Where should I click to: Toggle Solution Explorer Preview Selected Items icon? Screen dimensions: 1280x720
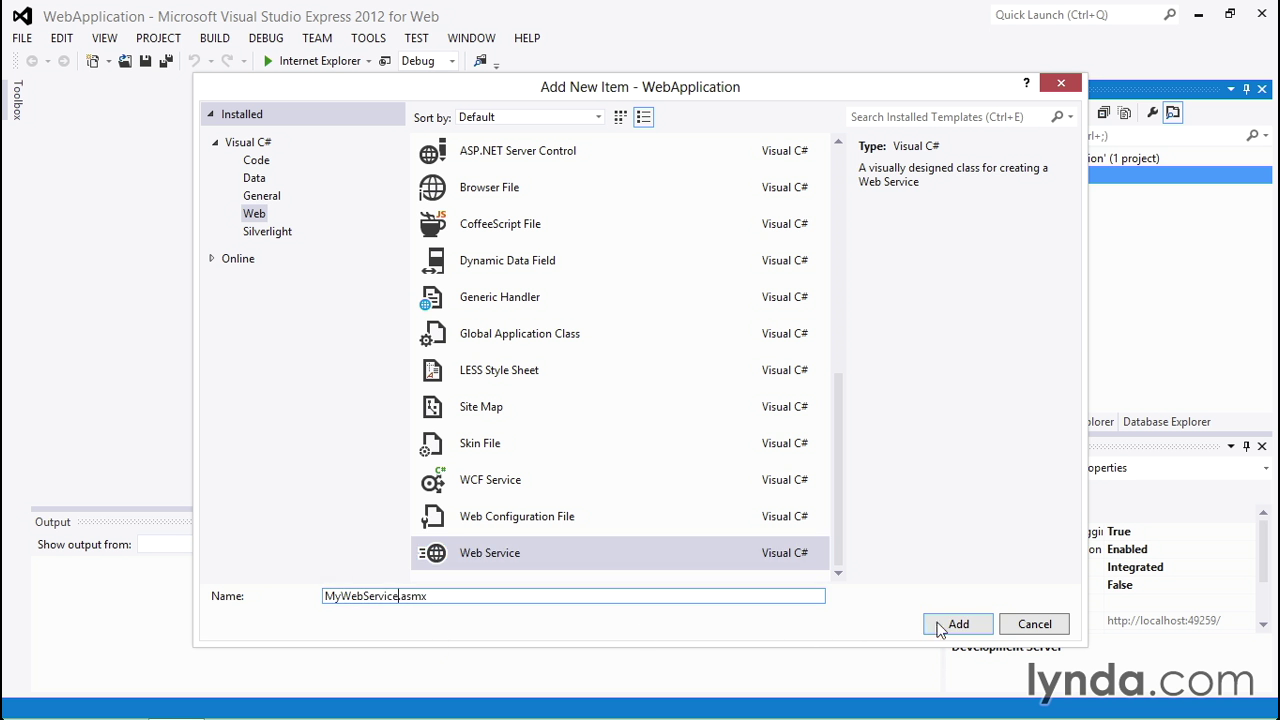pos(1173,113)
